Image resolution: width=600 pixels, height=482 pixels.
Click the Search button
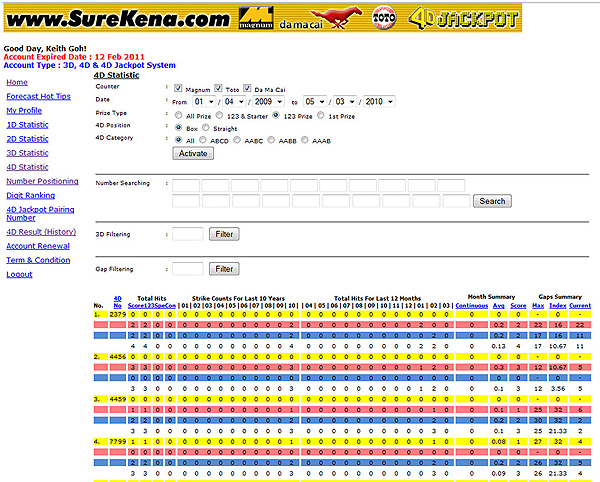pyautogui.click(x=492, y=201)
